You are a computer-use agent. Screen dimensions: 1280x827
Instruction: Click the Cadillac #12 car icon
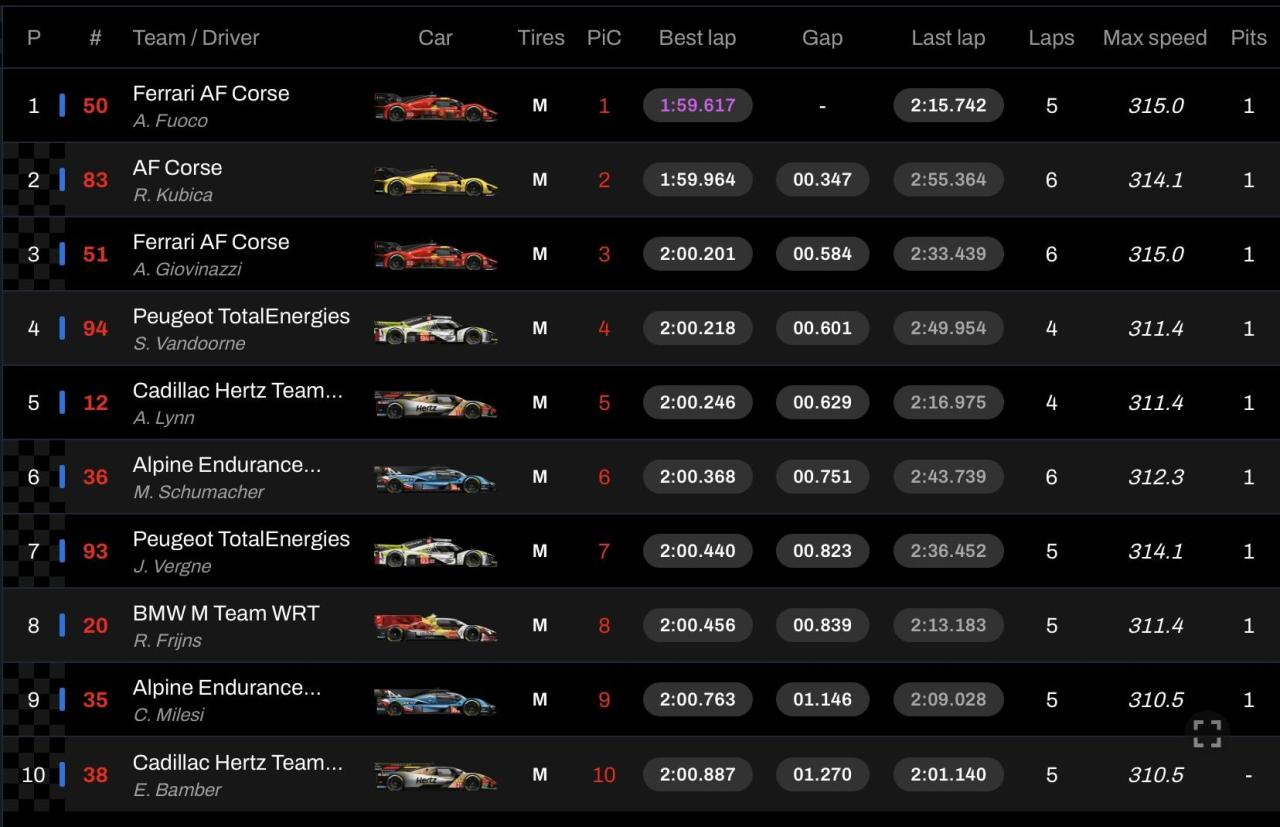pos(435,404)
